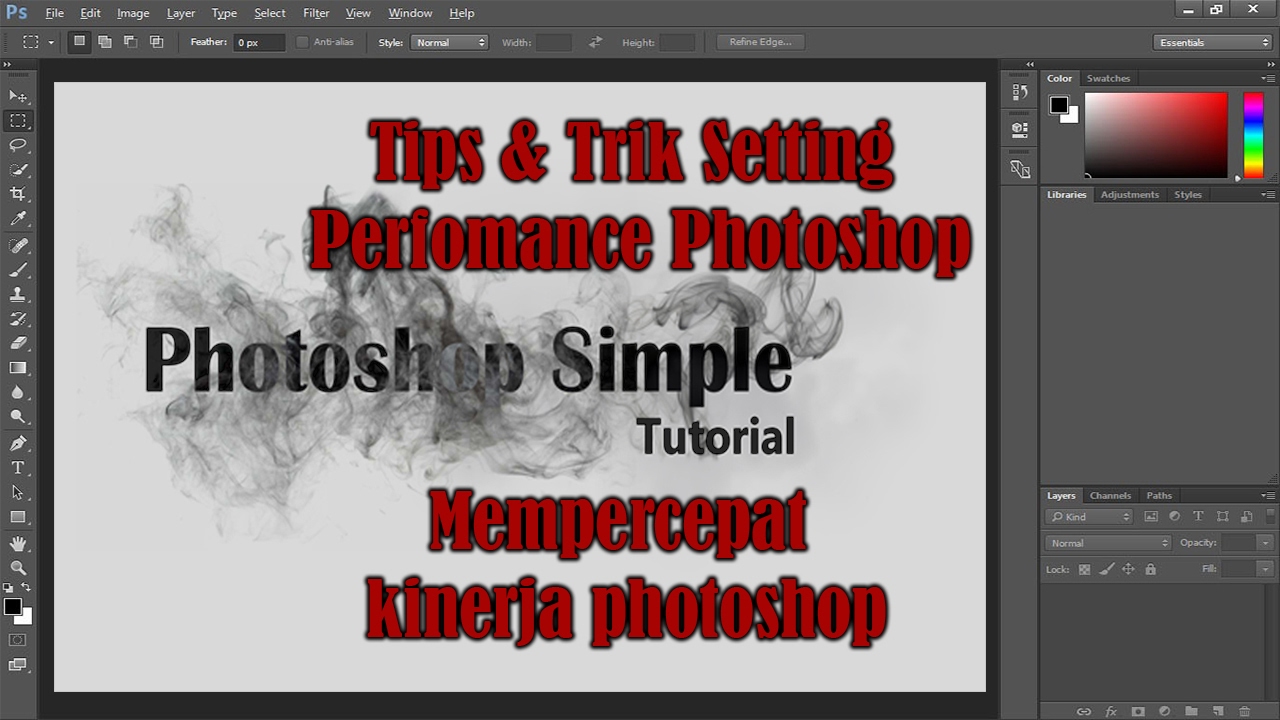The height and width of the screenshot is (720, 1280).
Task: Select the Hand tool
Action: pyautogui.click(x=18, y=544)
